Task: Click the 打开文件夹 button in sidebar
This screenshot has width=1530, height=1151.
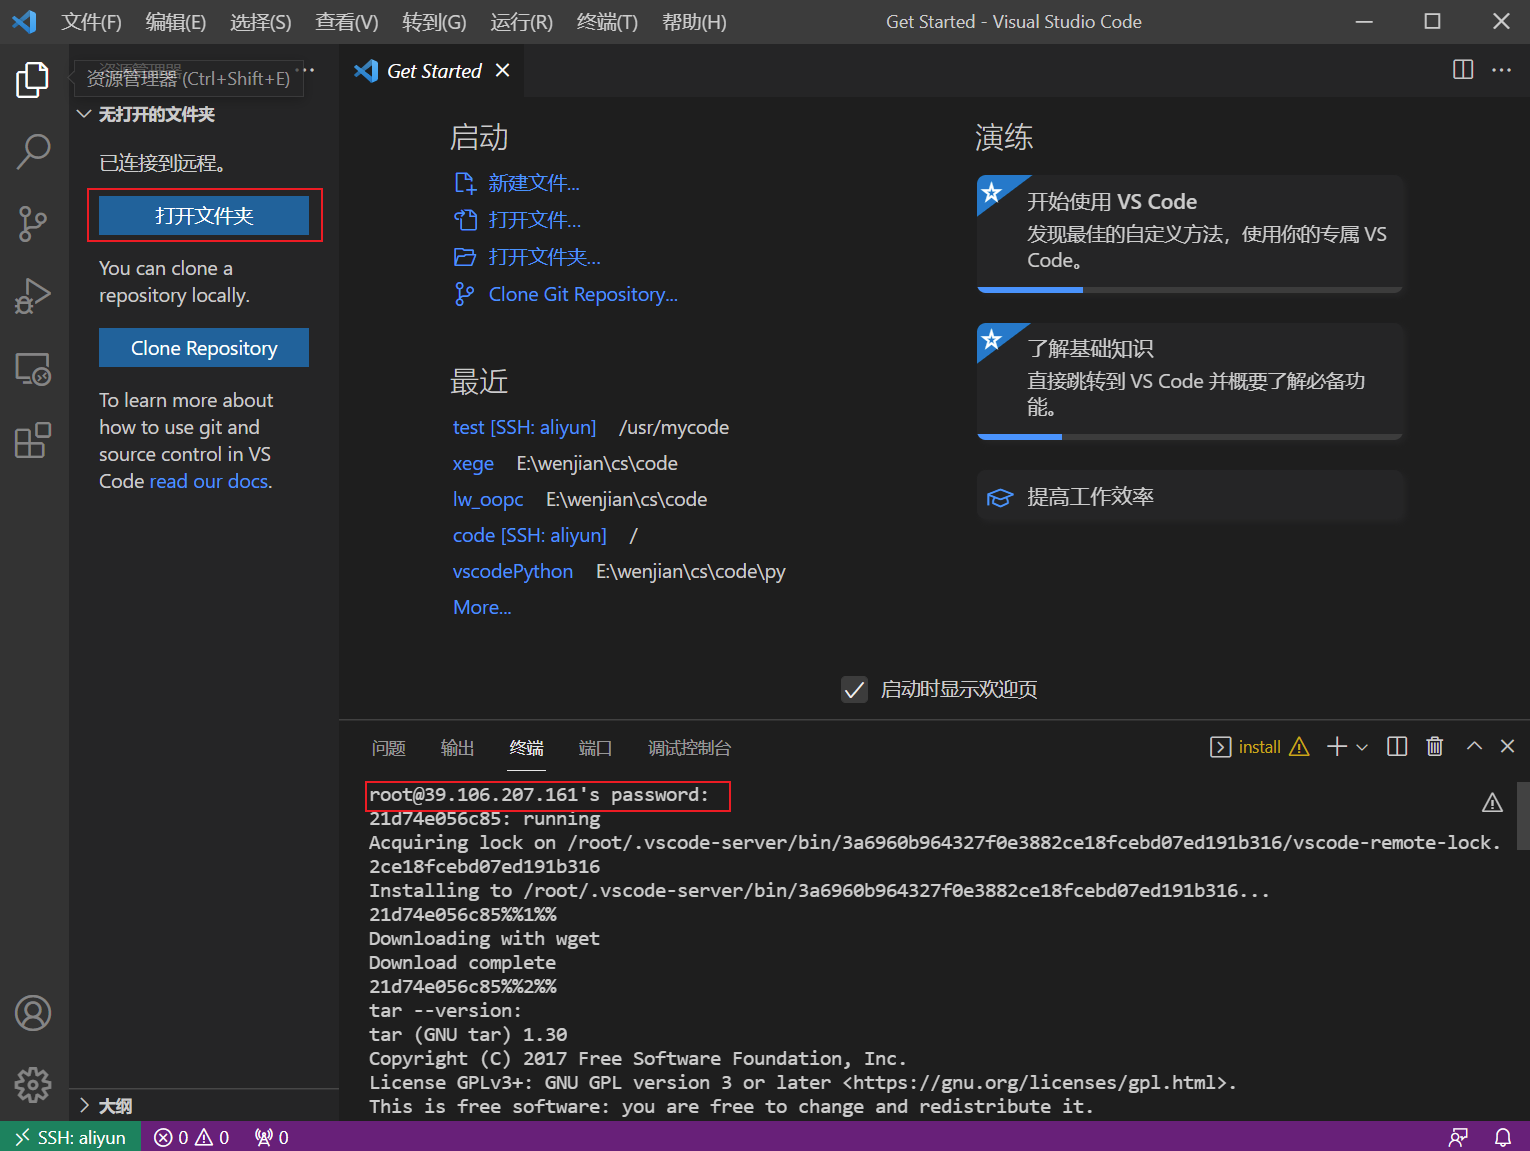Action: (204, 216)
